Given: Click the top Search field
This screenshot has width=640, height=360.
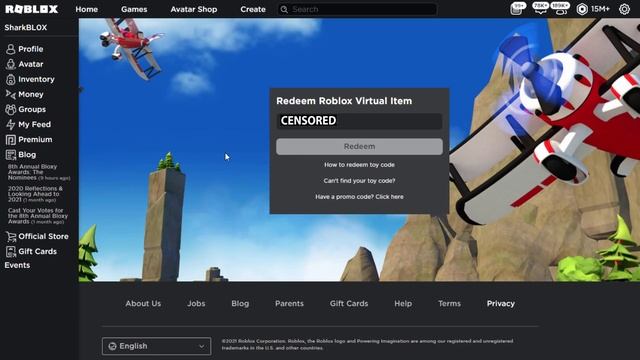Looking at the screenshot, I should click(357, 9).
